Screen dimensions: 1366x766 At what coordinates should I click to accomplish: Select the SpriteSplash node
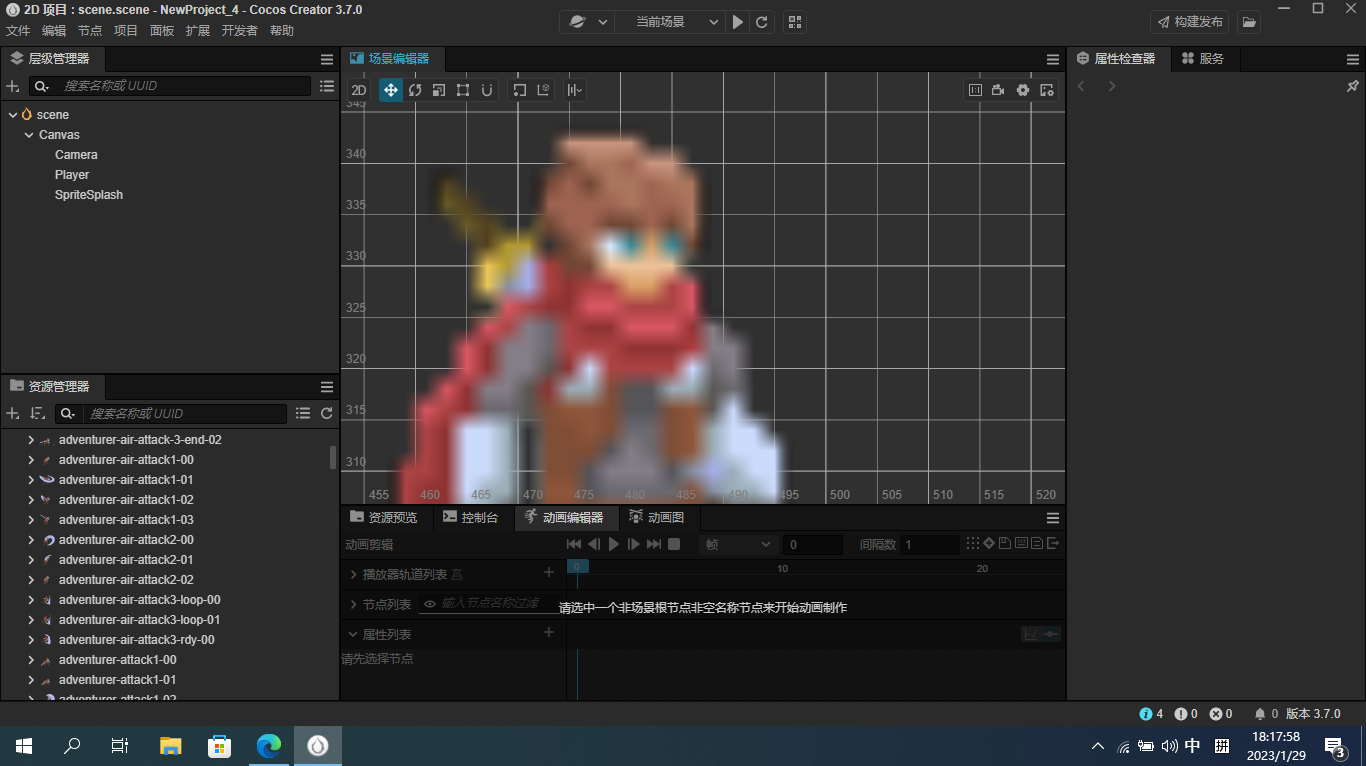[89, 195]
